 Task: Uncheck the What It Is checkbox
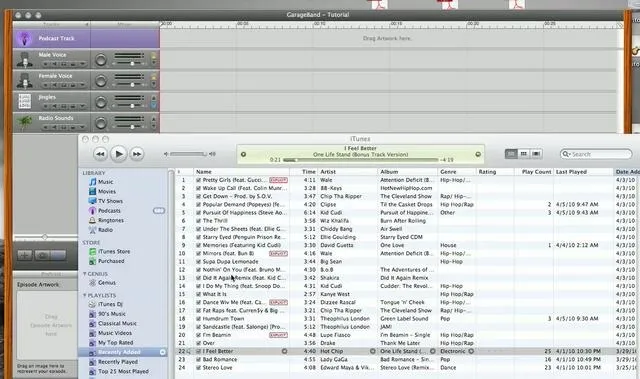click(198, 294)
